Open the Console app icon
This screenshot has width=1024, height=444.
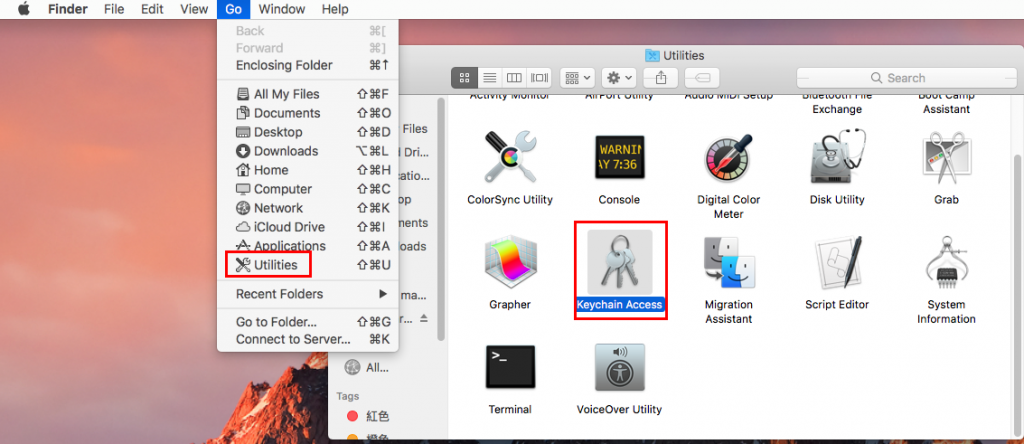[x=619, y=157]
